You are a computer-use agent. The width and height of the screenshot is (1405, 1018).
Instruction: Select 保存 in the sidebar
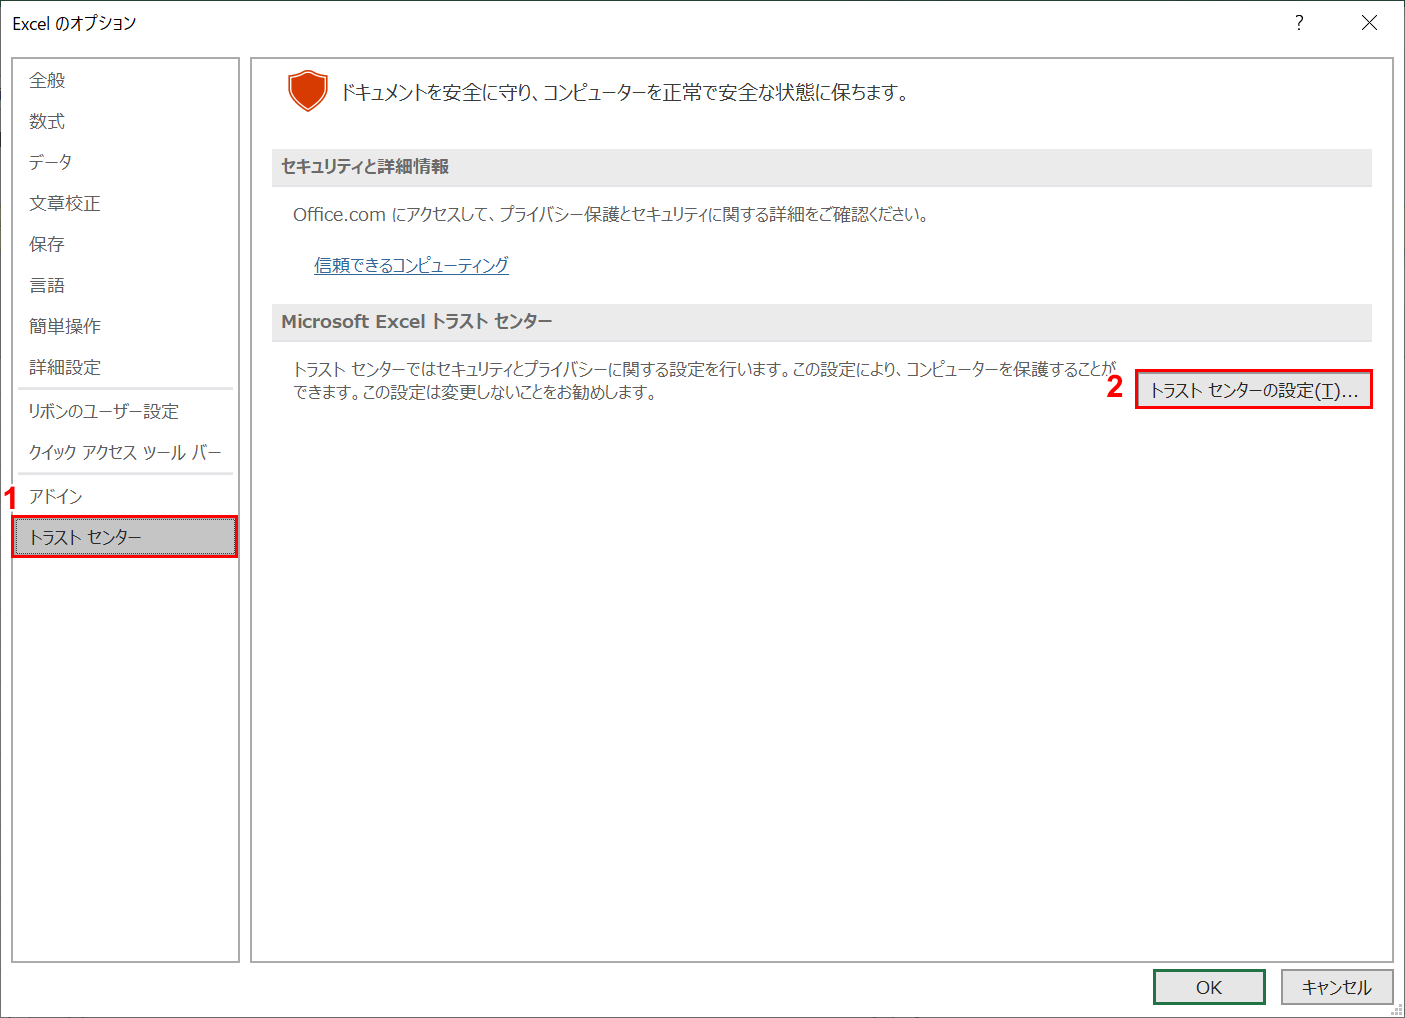click(125, 244)
